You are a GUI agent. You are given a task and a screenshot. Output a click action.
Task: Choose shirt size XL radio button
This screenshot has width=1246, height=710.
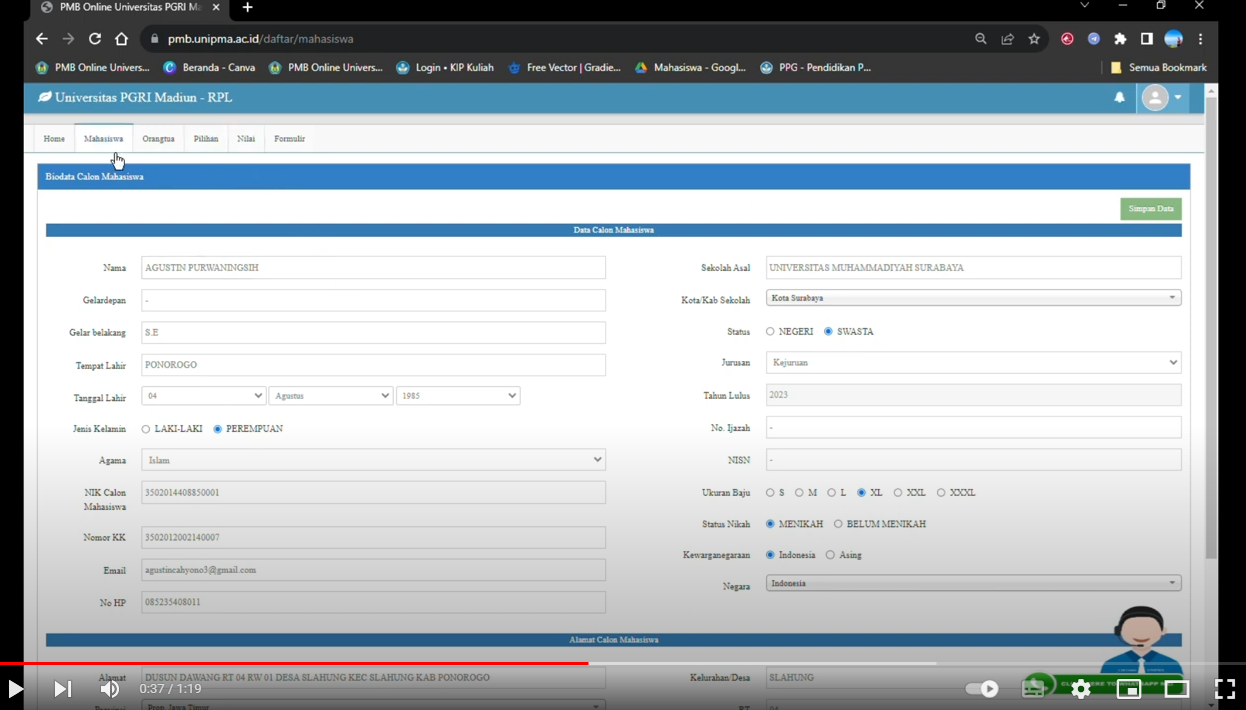861,493
